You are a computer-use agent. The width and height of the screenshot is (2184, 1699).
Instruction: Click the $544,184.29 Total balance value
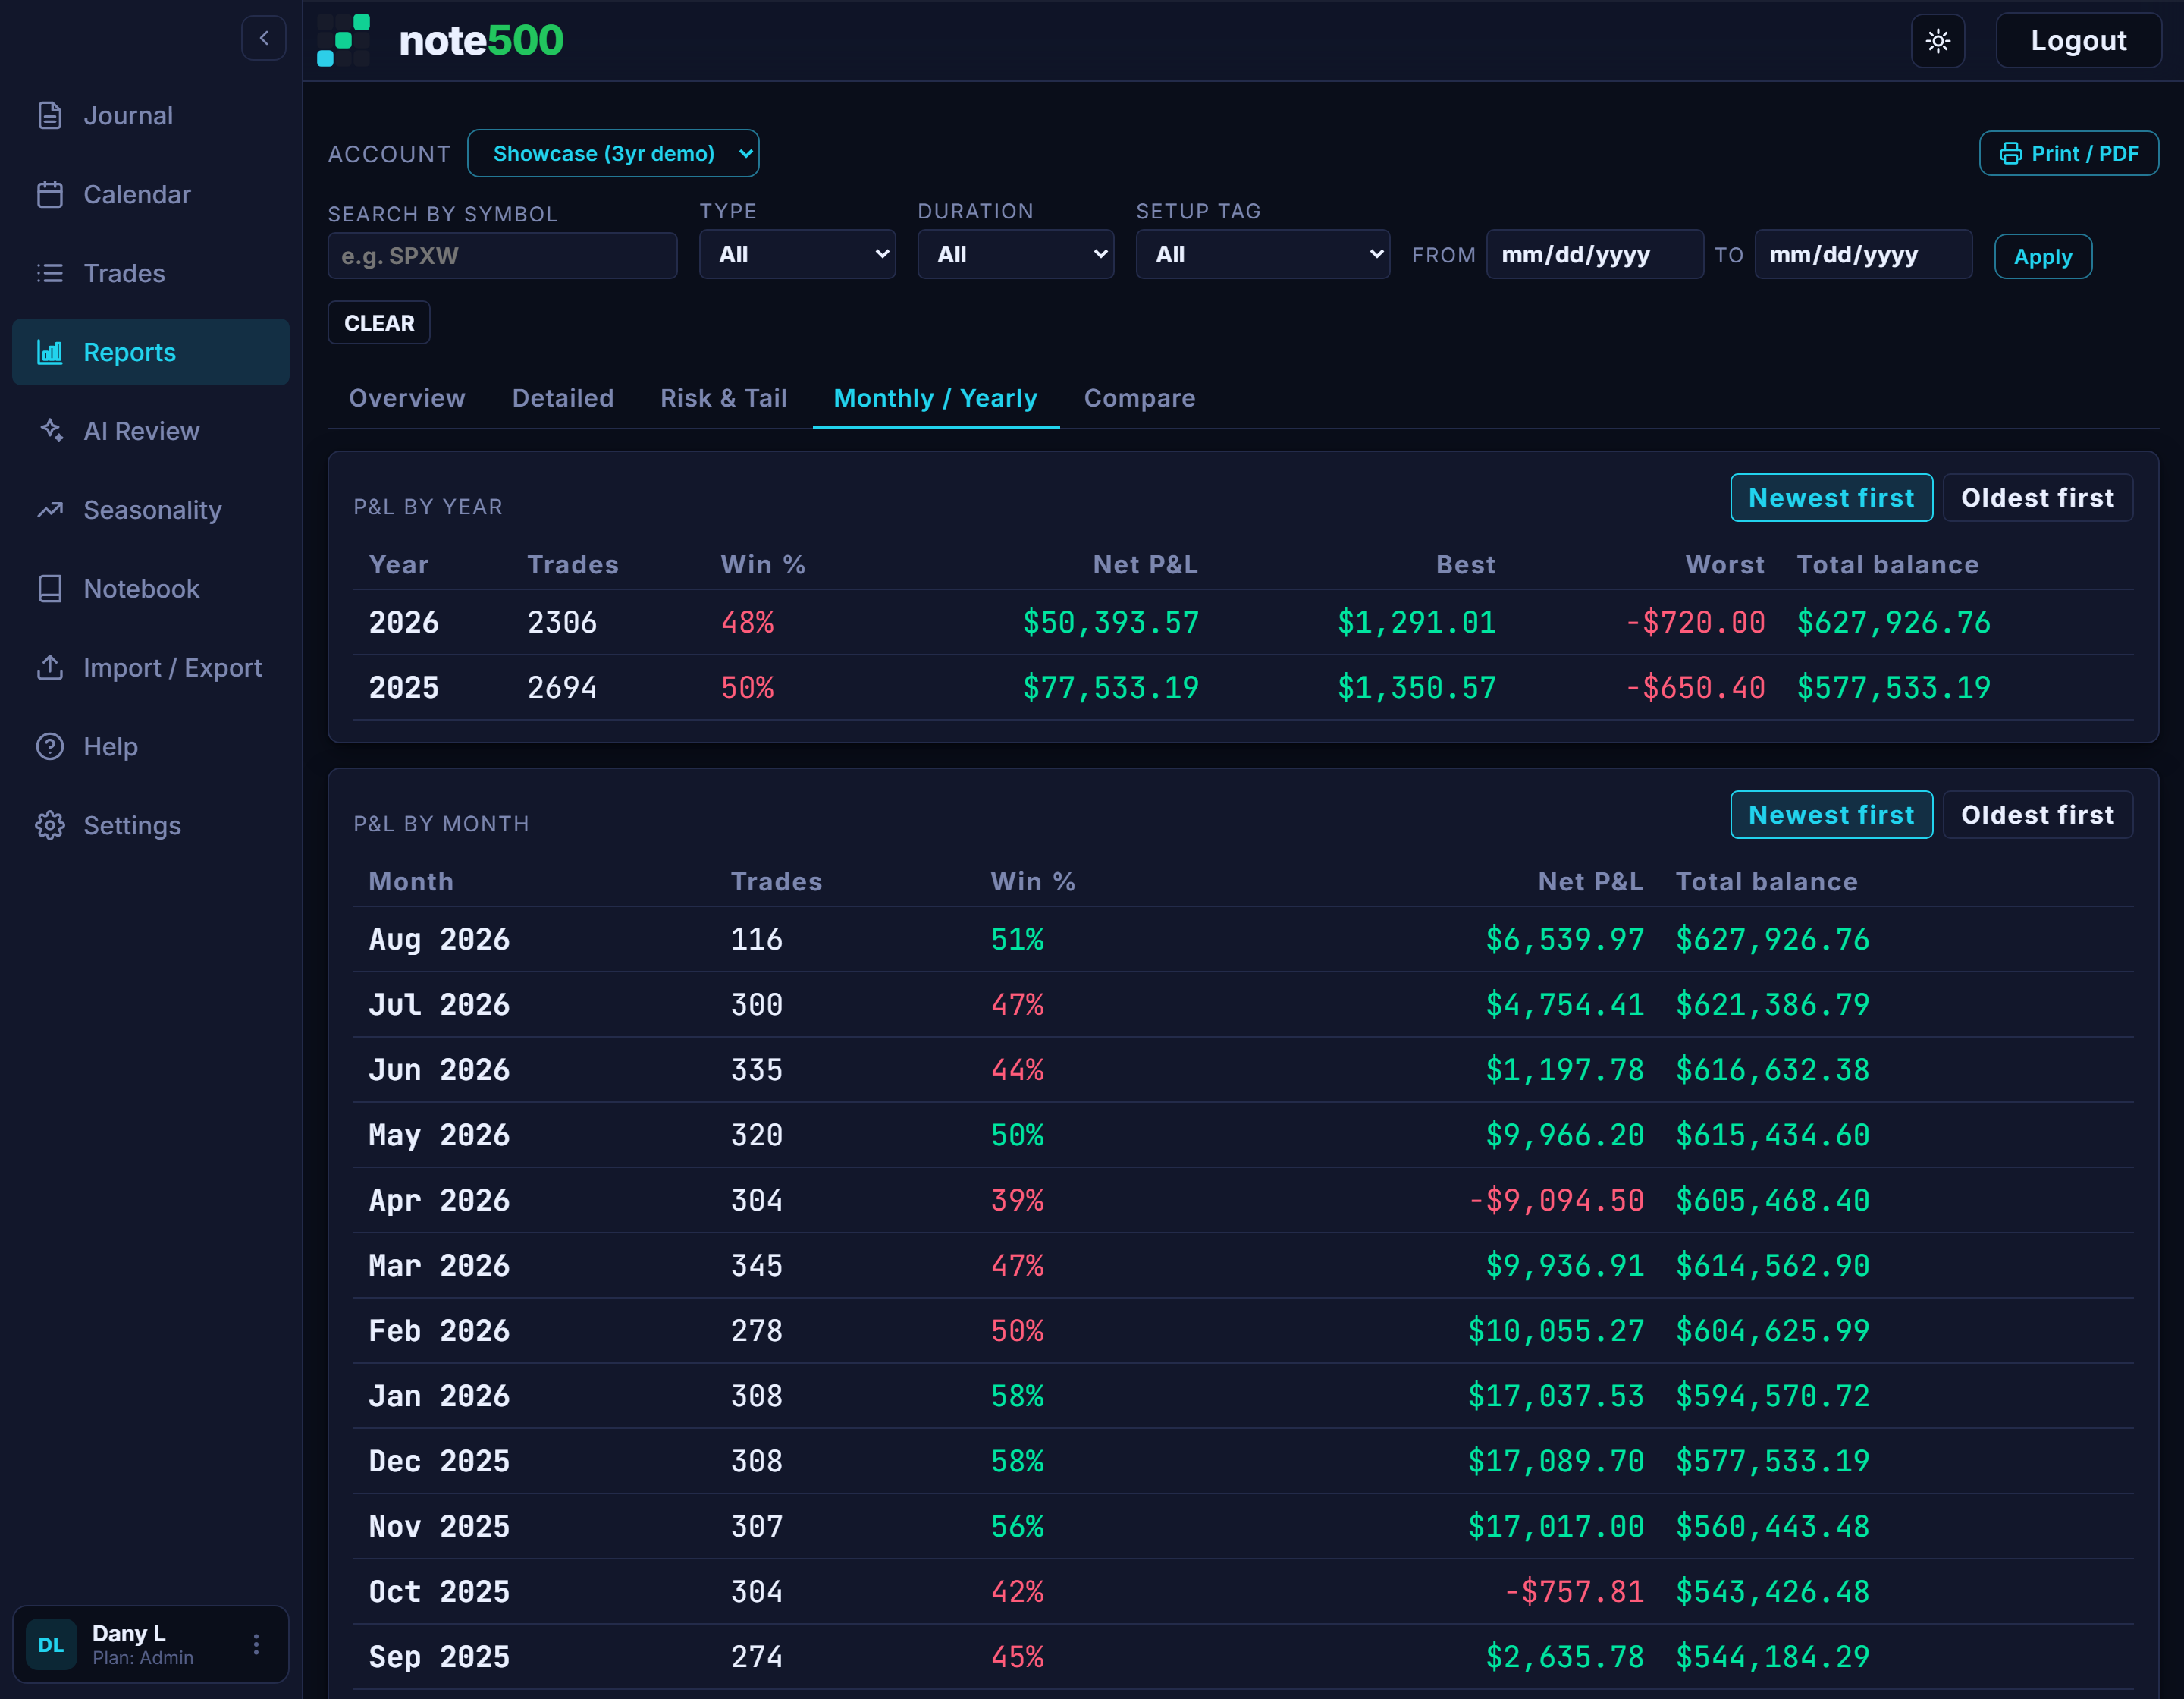tap(1772, 1656)
